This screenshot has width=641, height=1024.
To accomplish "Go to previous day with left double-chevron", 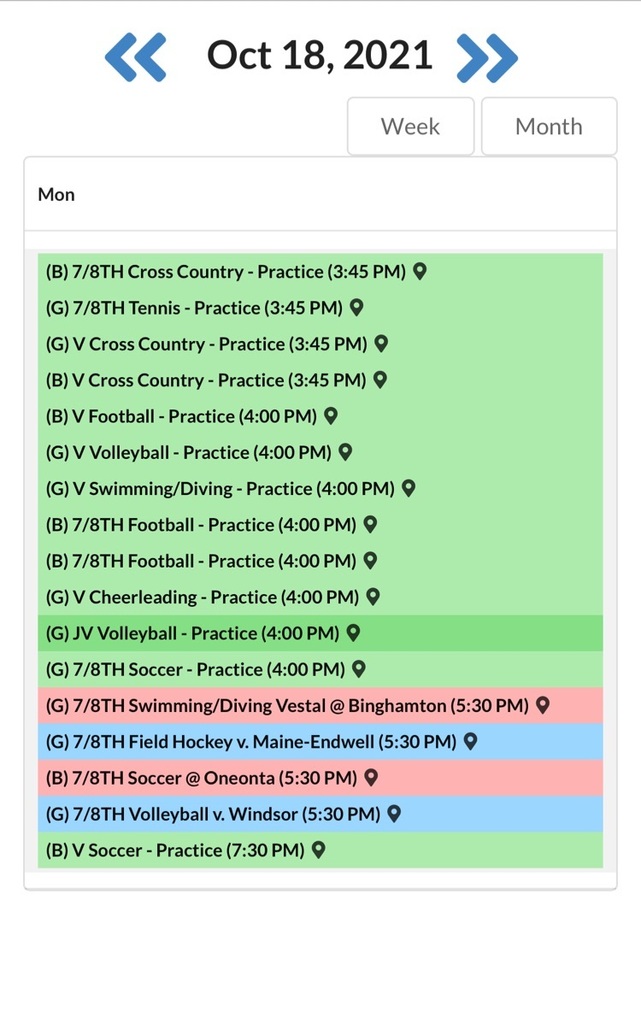I will point(136,57).
